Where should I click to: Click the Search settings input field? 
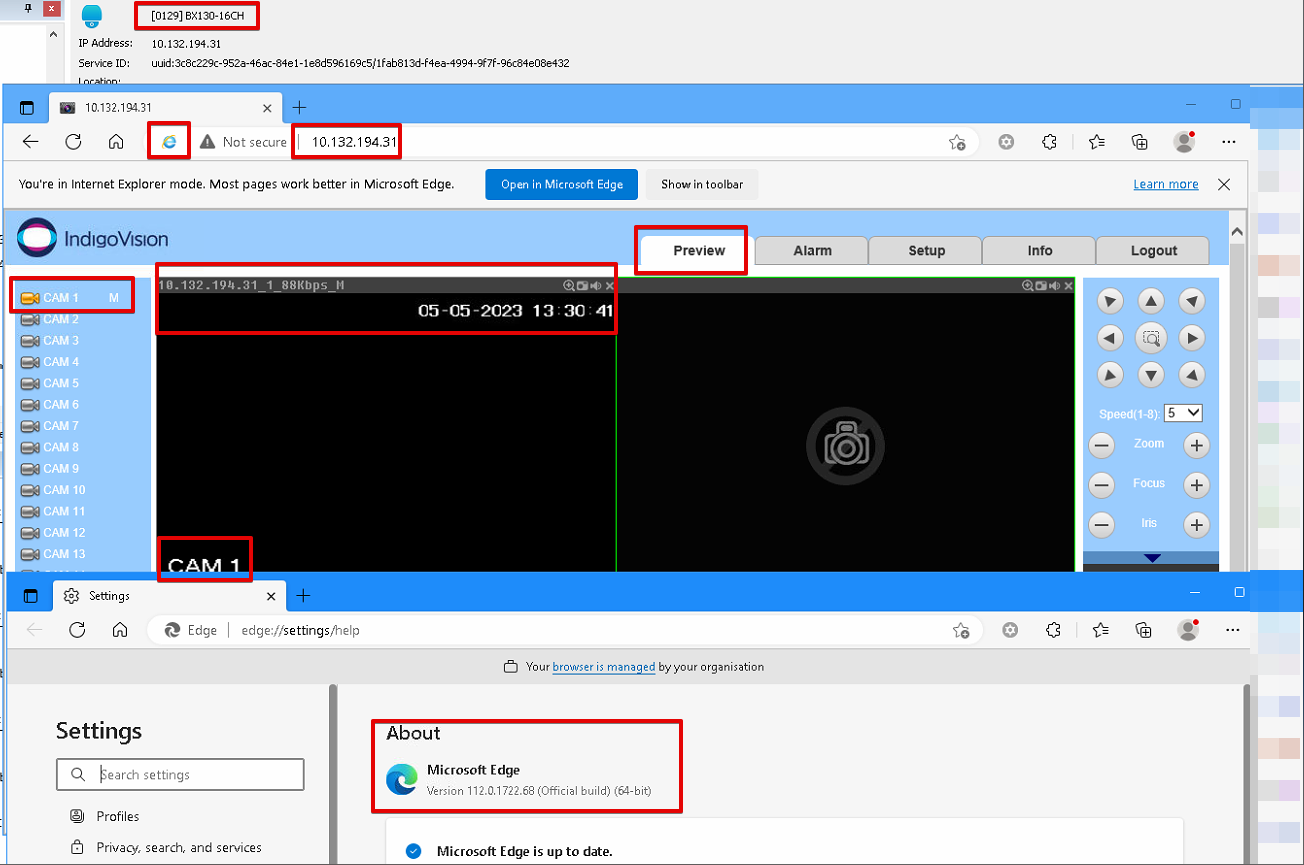coord(180,775)
